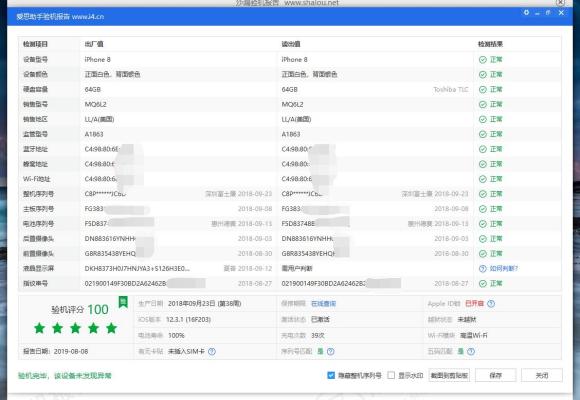Click the green check icon in the 监管型号 row
Screen dimensions: 580x400
[483, 134]
